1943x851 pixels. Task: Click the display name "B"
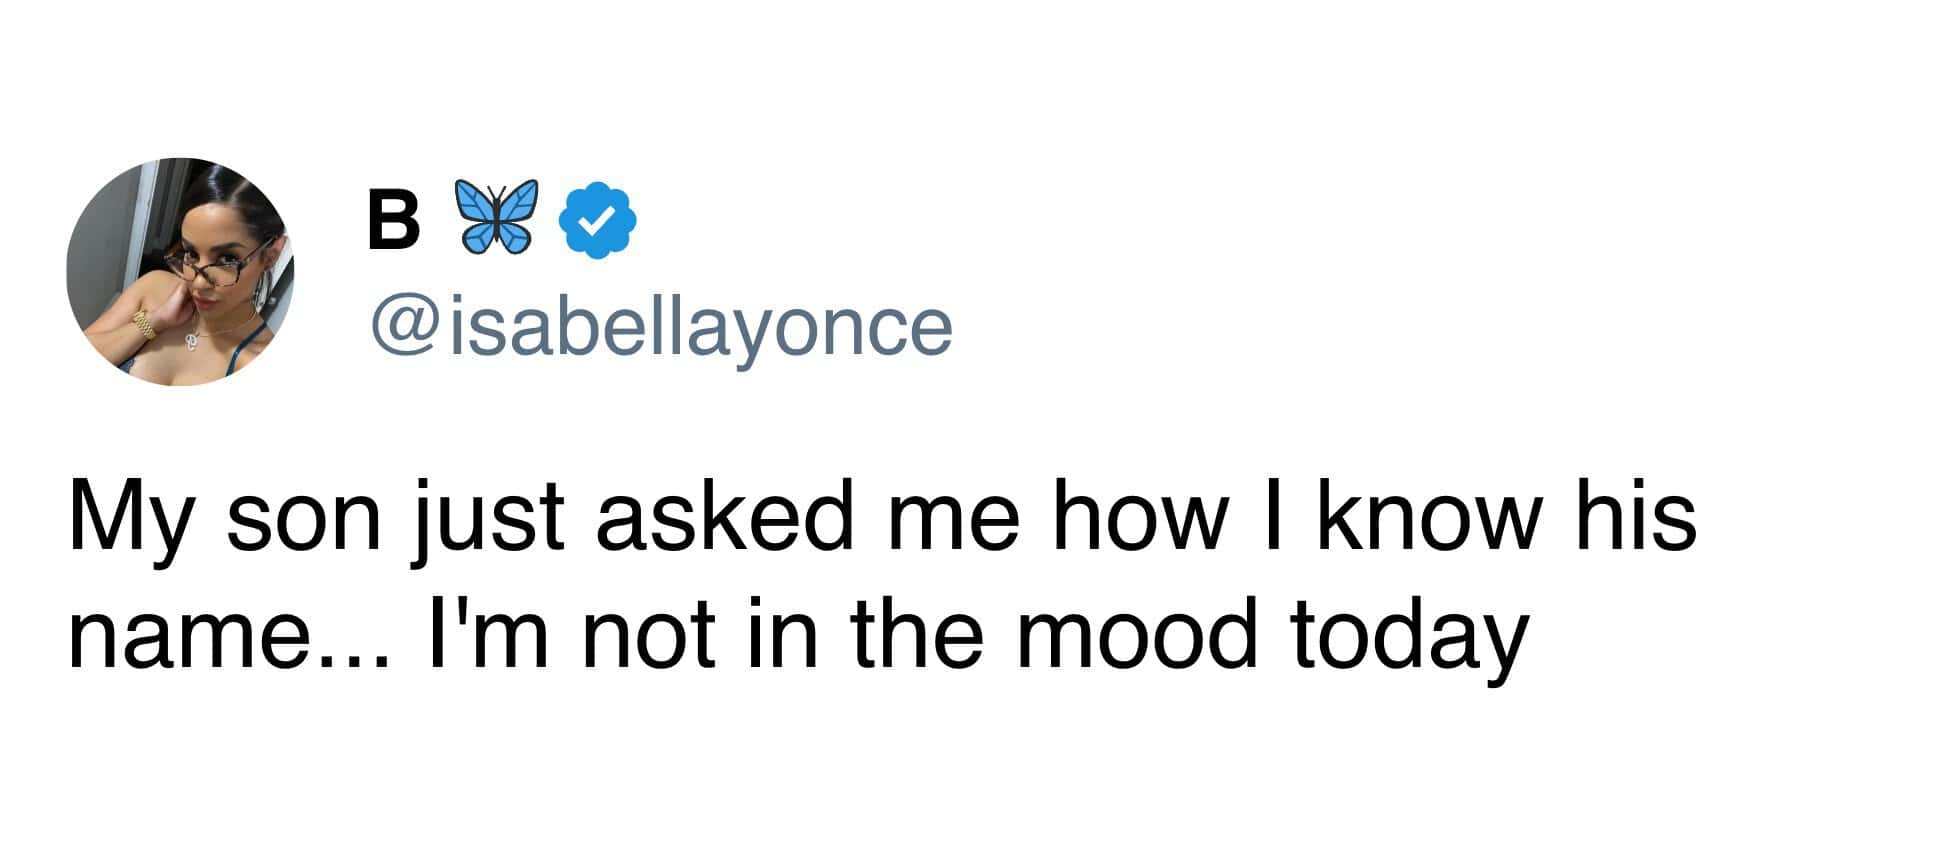pos(393,221)
